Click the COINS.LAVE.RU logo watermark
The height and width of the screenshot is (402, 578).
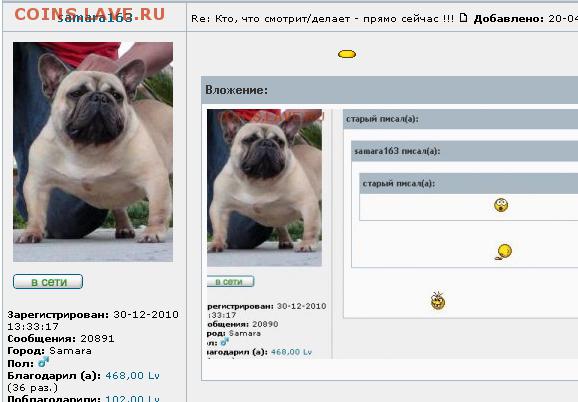tap(90, 14)
